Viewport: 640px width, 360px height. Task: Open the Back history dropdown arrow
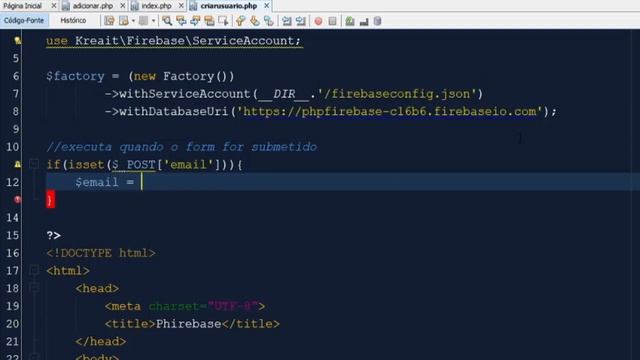(133, 21)
